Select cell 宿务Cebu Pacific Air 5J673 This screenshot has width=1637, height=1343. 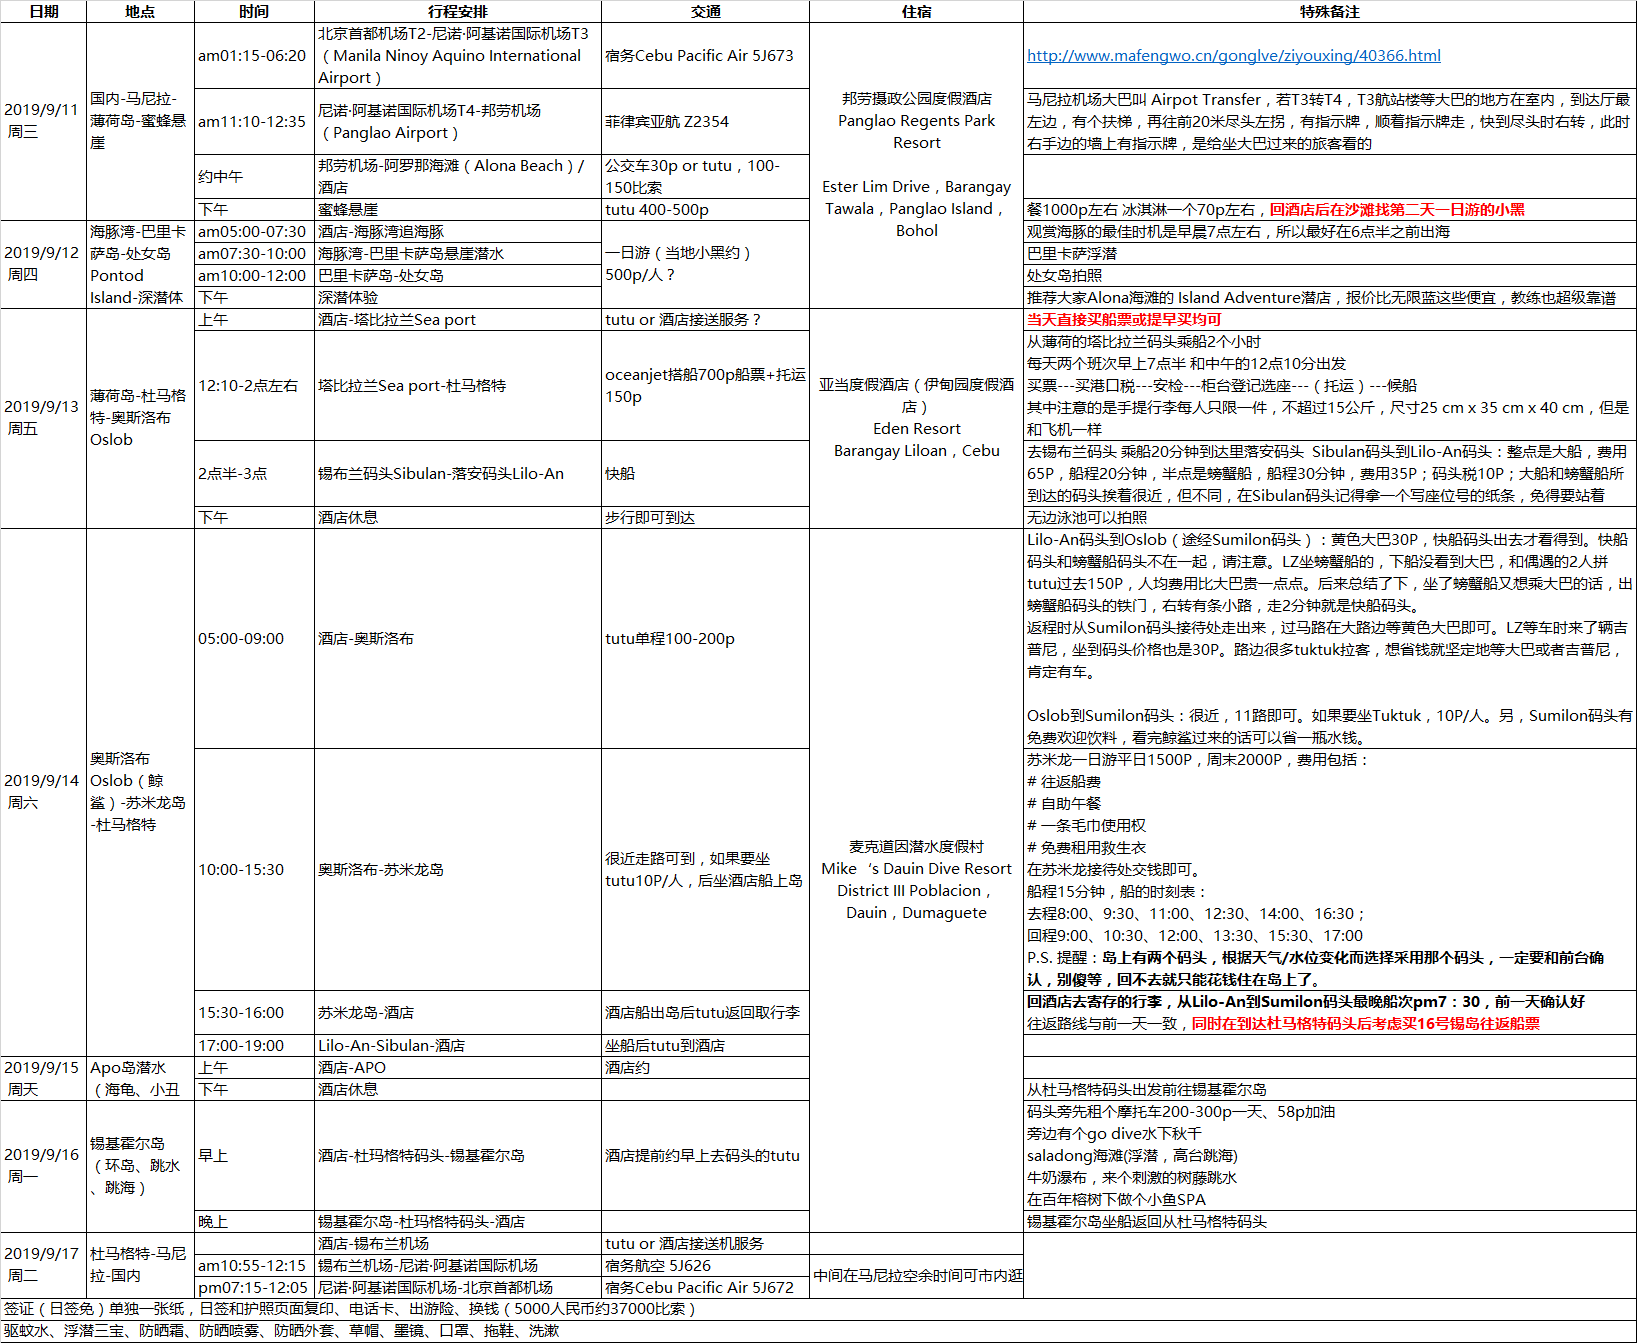705,56
